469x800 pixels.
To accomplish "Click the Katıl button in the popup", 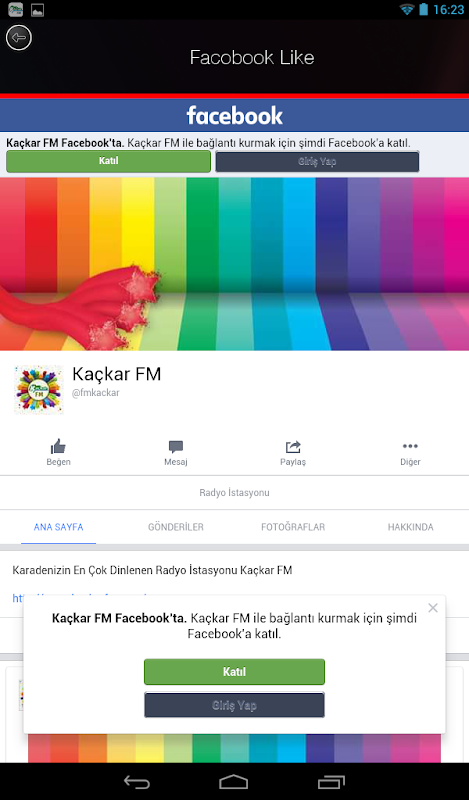I will (234, 671).
